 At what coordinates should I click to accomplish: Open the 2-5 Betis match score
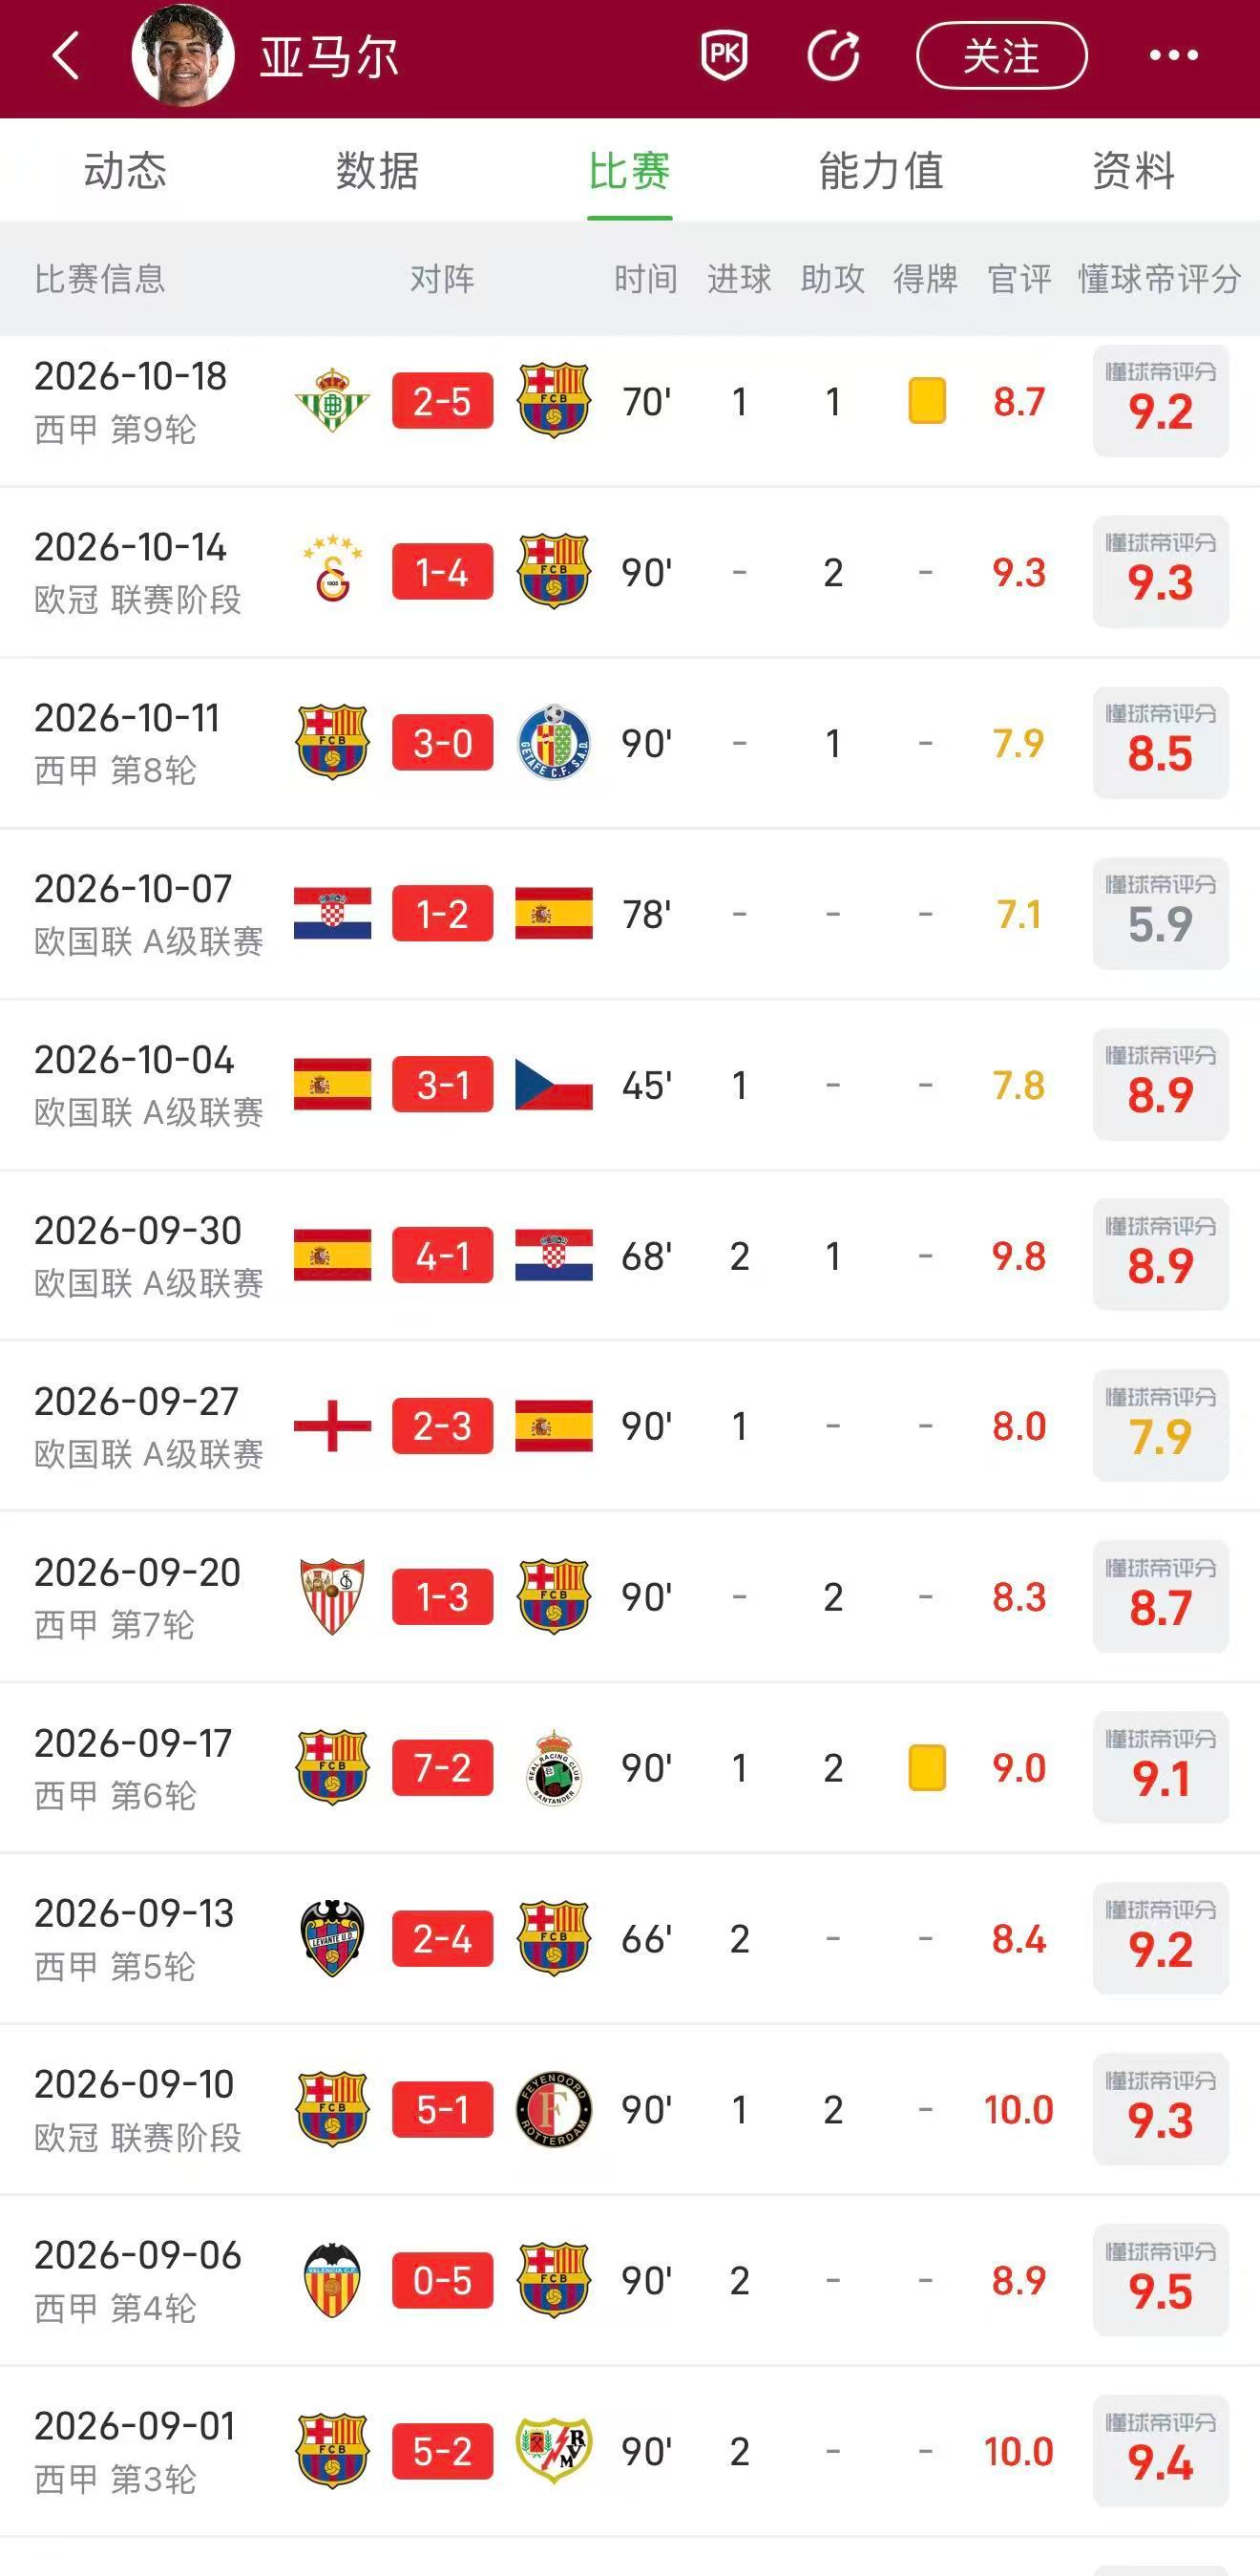[442, 401]
